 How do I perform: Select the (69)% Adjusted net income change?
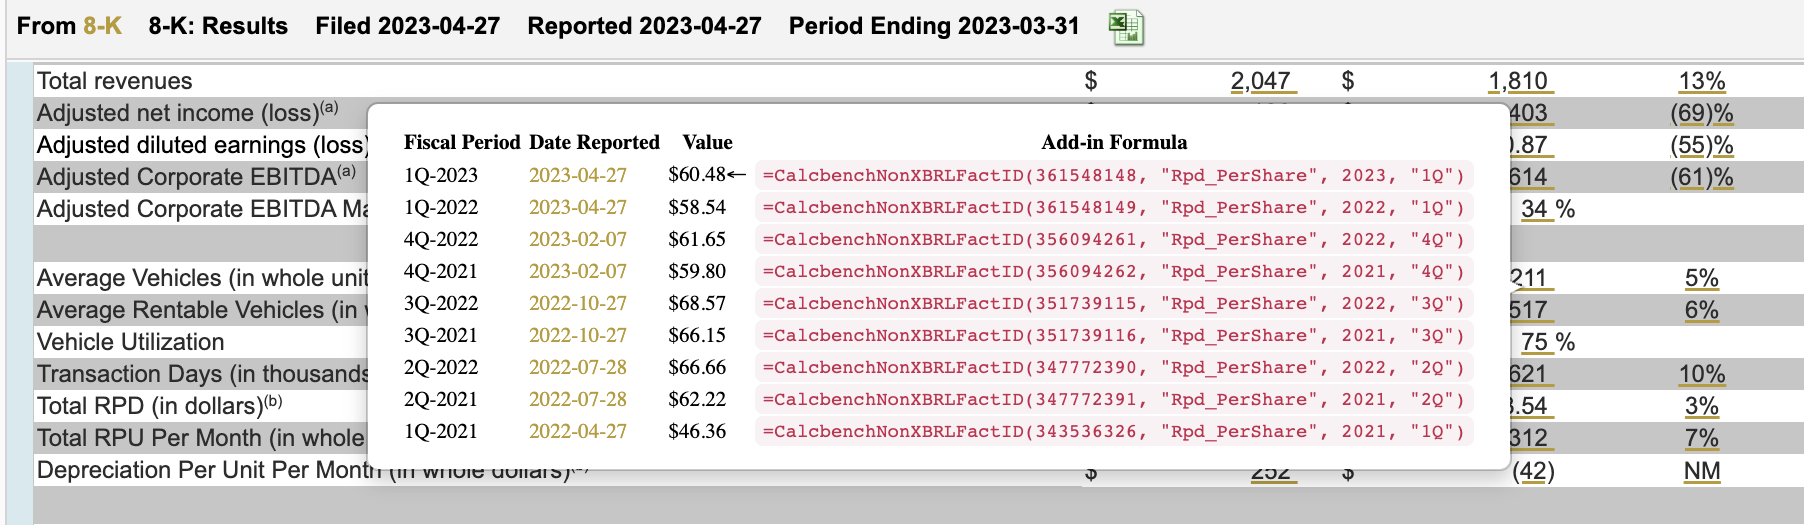(1701, 113)
